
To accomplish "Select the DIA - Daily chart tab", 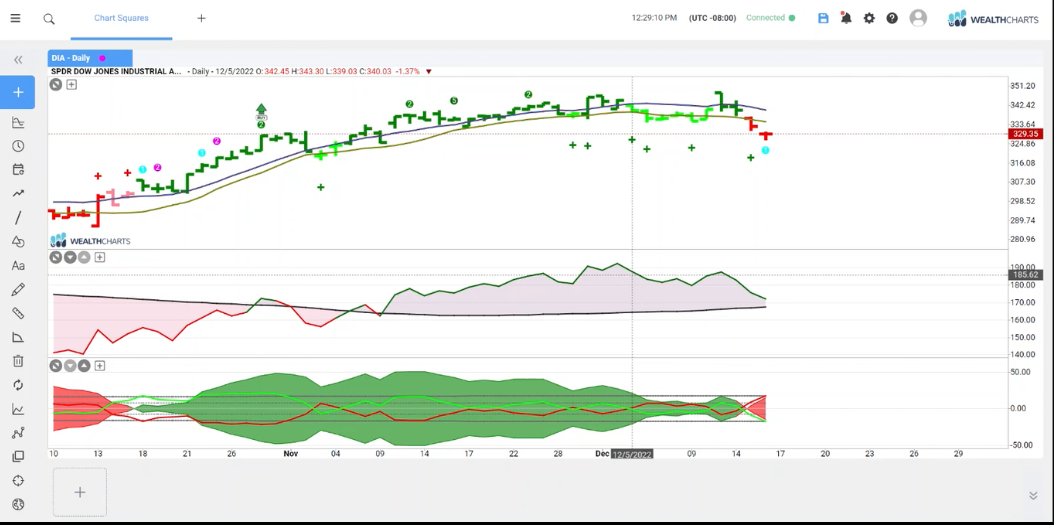I will [x=90, y=58].
